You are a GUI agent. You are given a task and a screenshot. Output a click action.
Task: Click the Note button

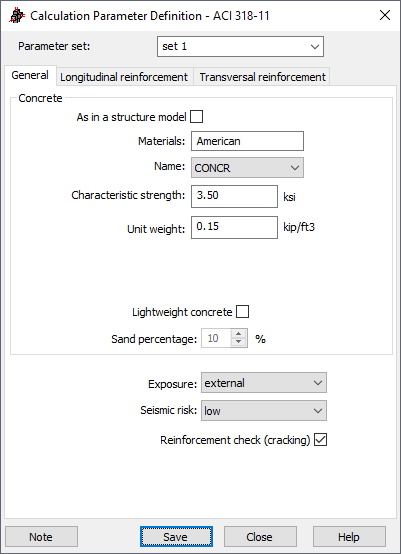[41, 537]
